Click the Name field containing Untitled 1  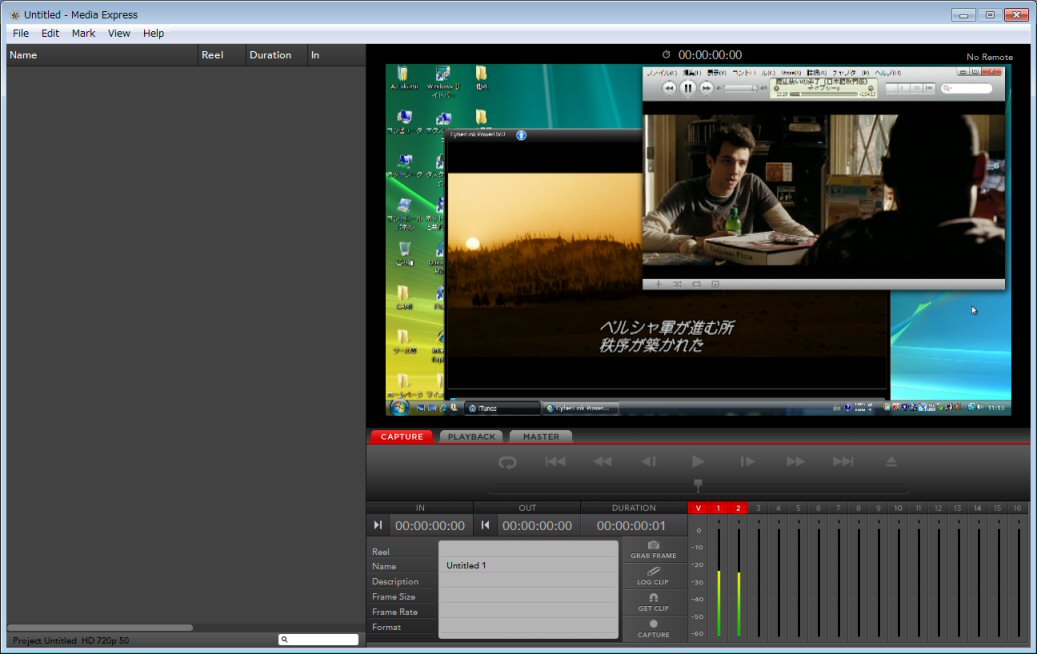coord(528,565)
